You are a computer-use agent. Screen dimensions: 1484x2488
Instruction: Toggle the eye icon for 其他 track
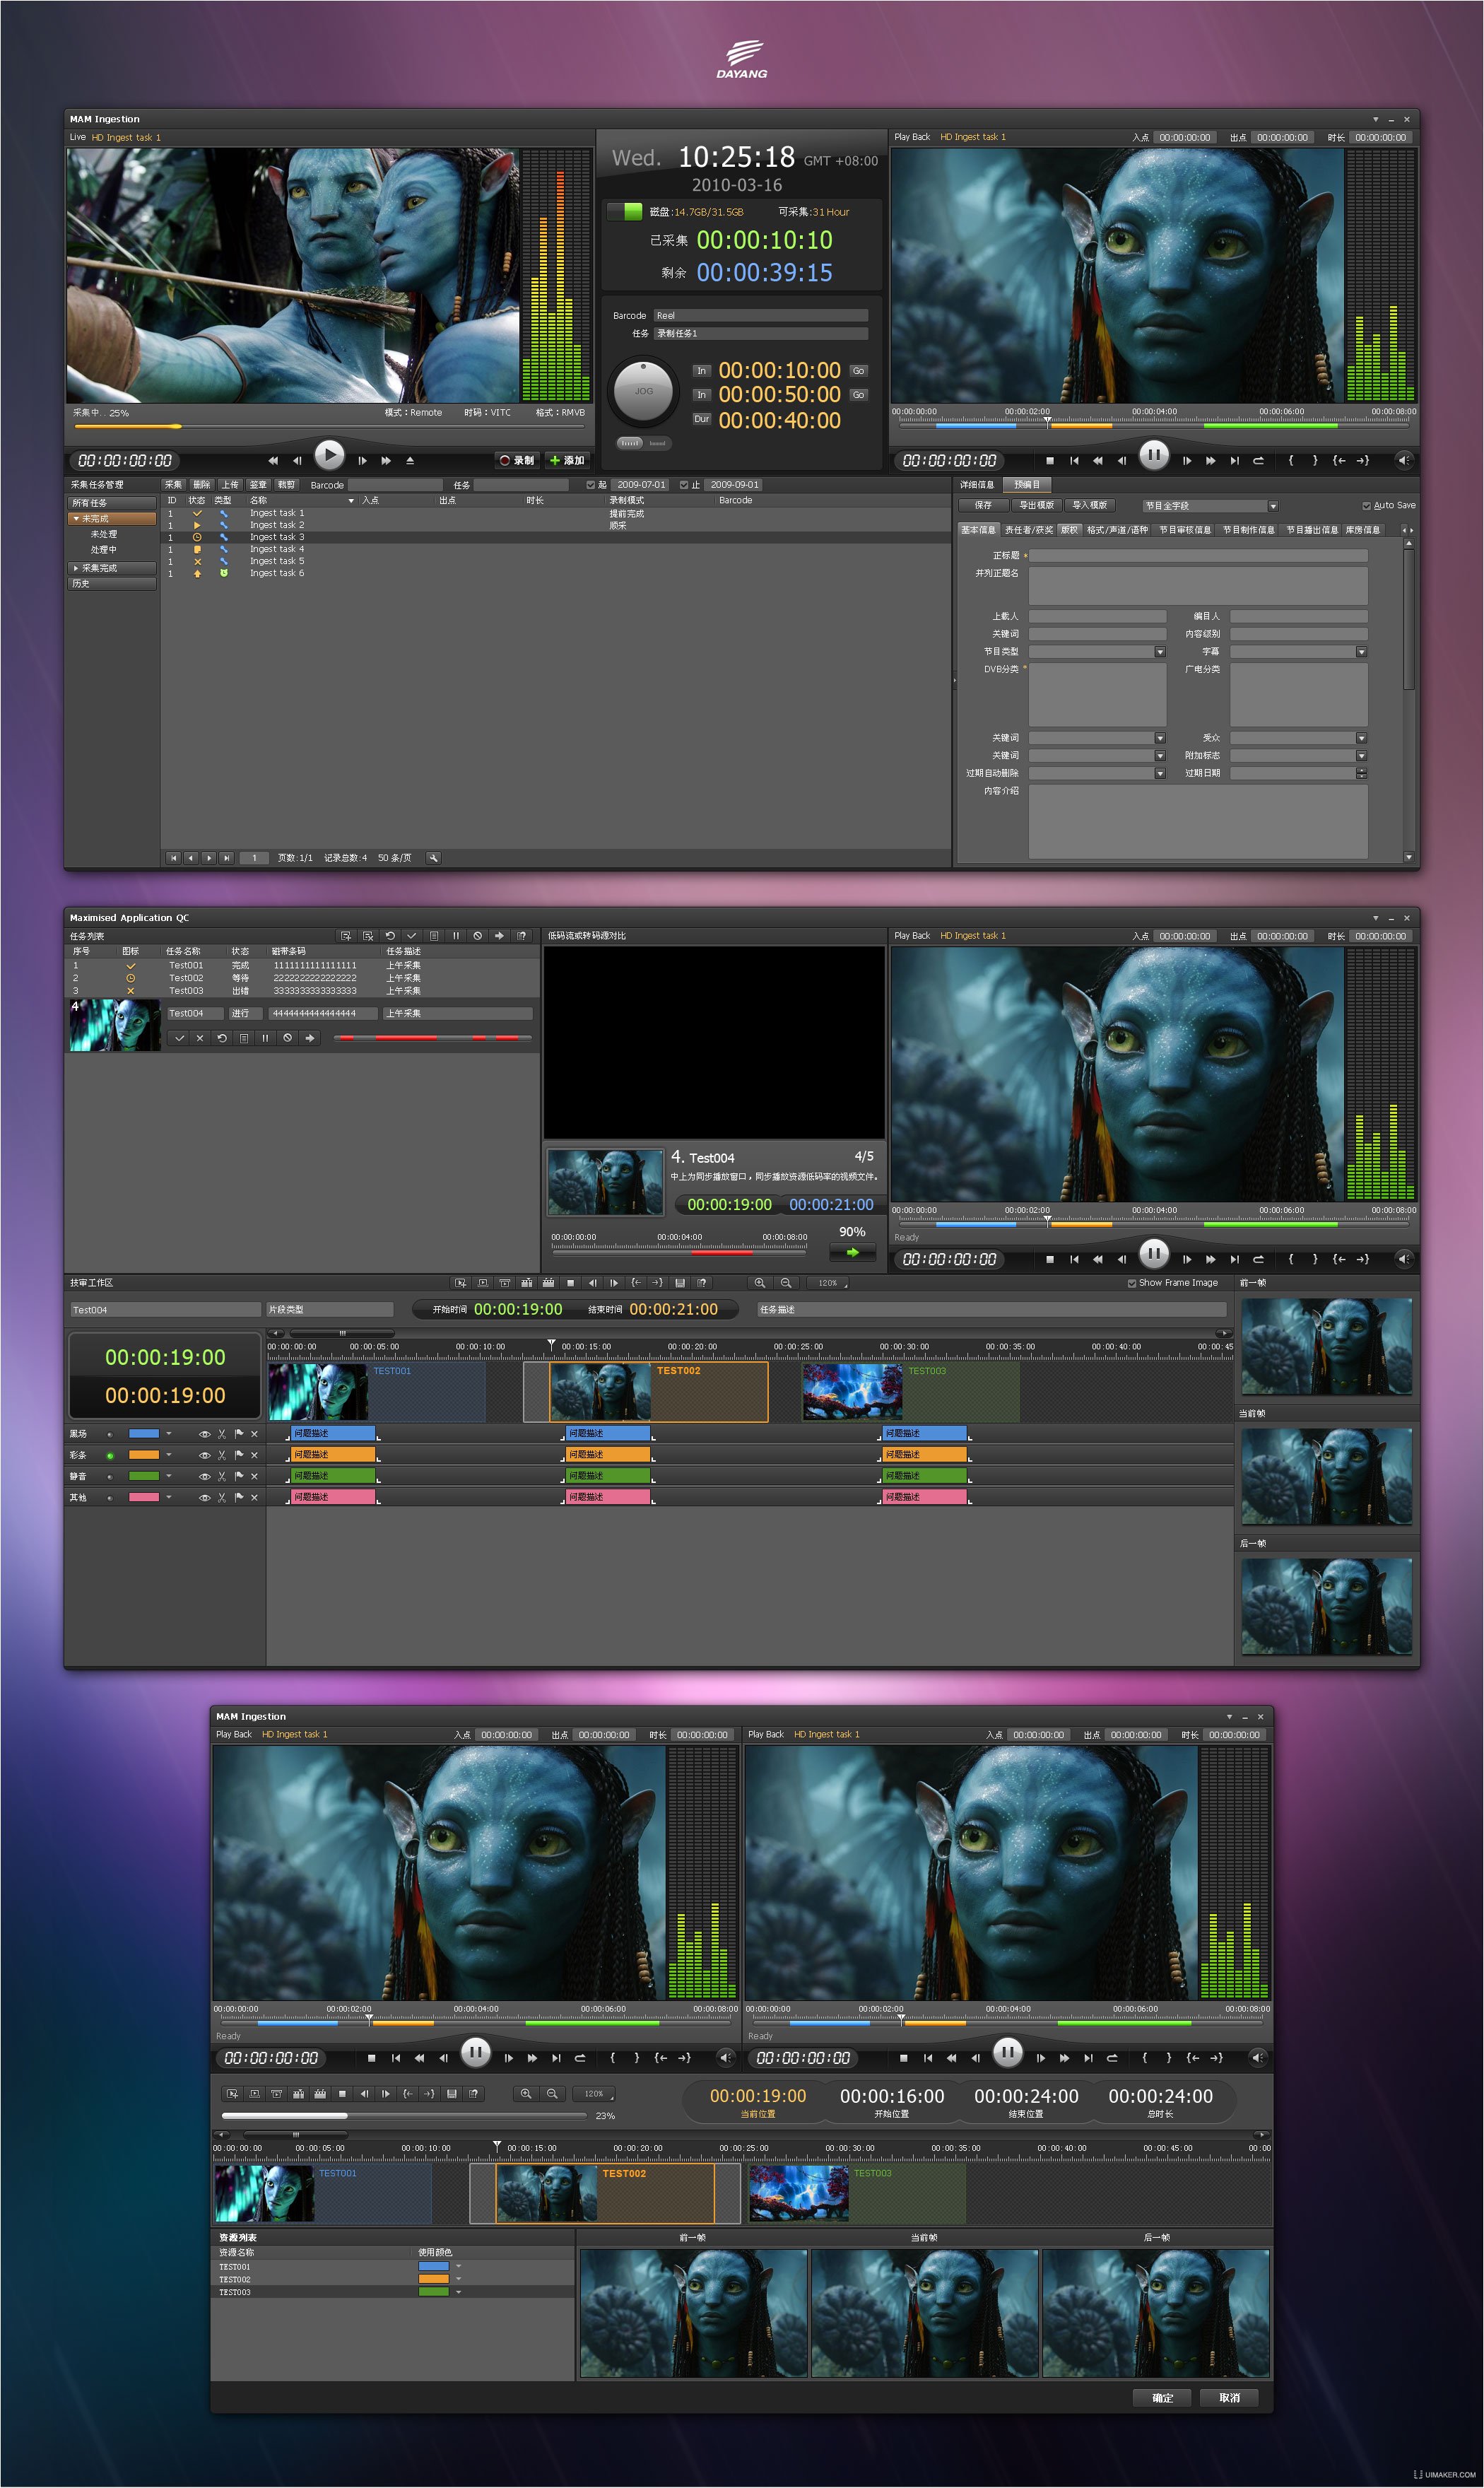pos(204,1498)
